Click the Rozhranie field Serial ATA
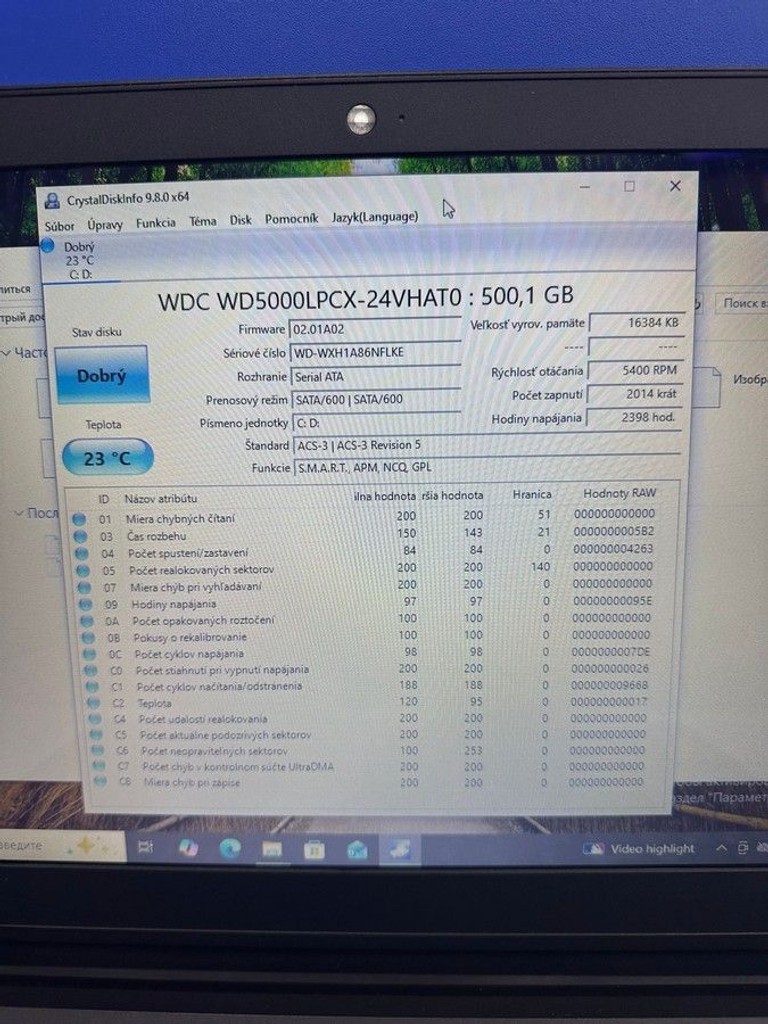 [376, 376]
